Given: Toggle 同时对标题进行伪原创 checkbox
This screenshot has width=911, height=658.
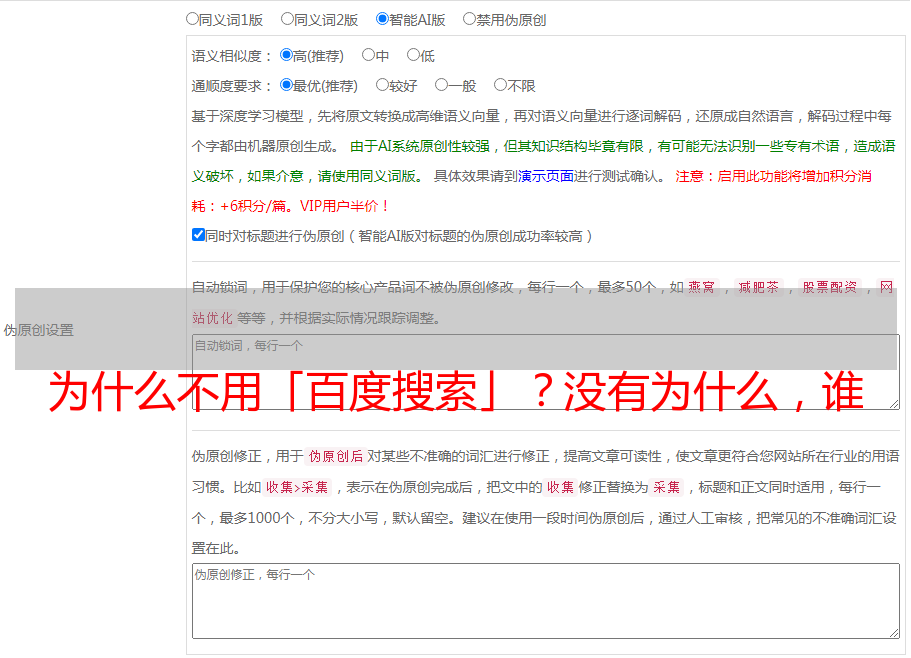Looking at the screenshot, I should tap(198, 235).
